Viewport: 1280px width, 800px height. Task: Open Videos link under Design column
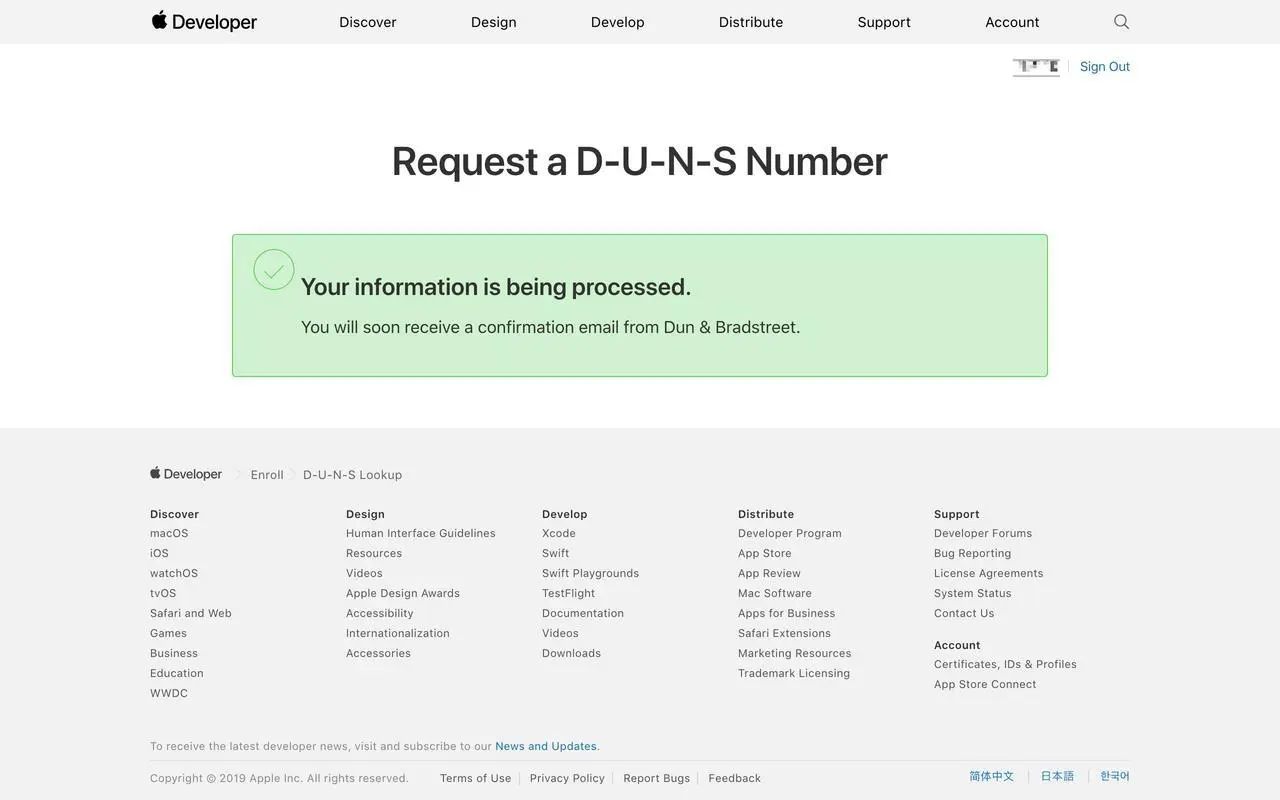tap(364, 573)
